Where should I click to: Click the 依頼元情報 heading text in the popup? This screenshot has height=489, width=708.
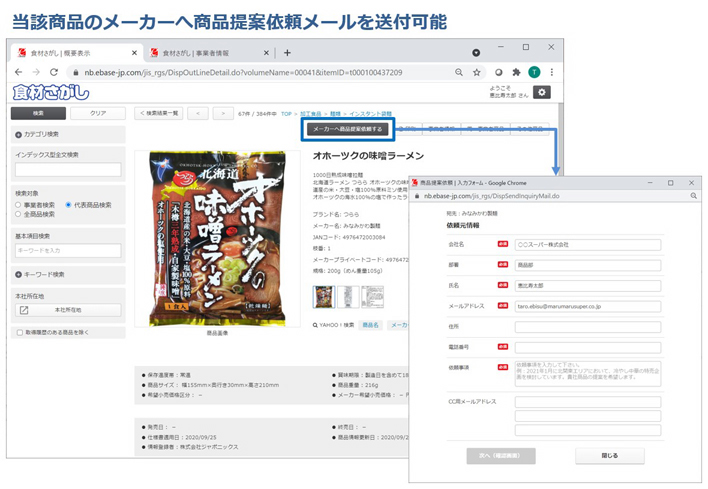463,225
